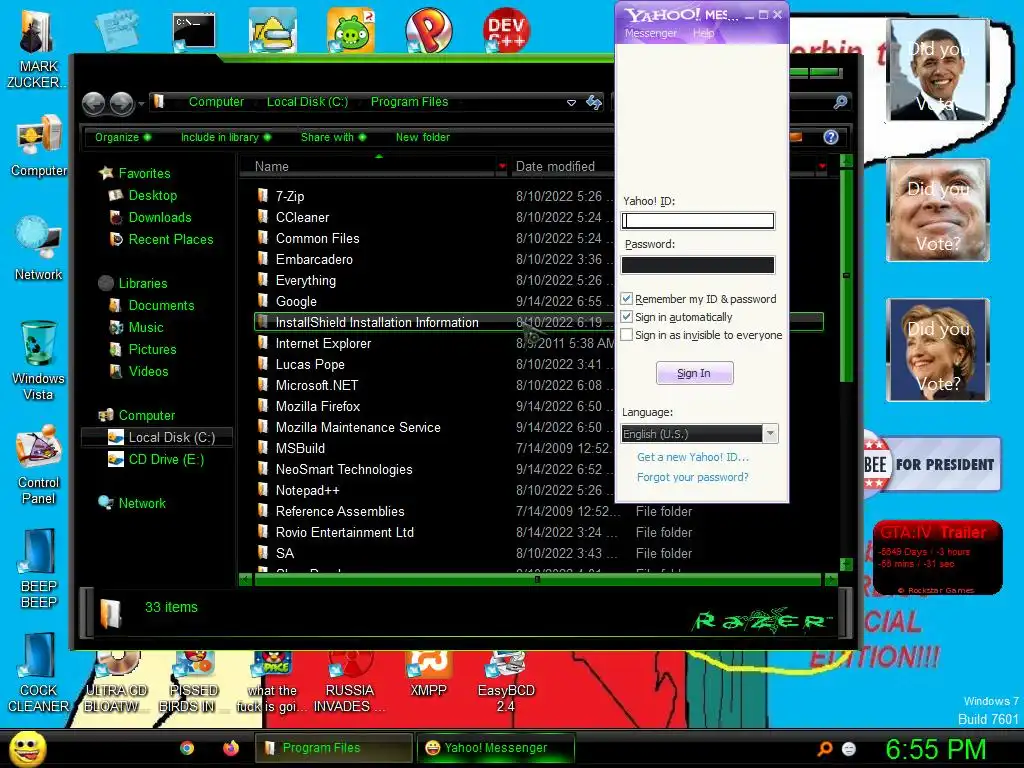Open the Include in library dropdown
The height and width of the screenshot is (768, 1024).
tap(225, 137)
